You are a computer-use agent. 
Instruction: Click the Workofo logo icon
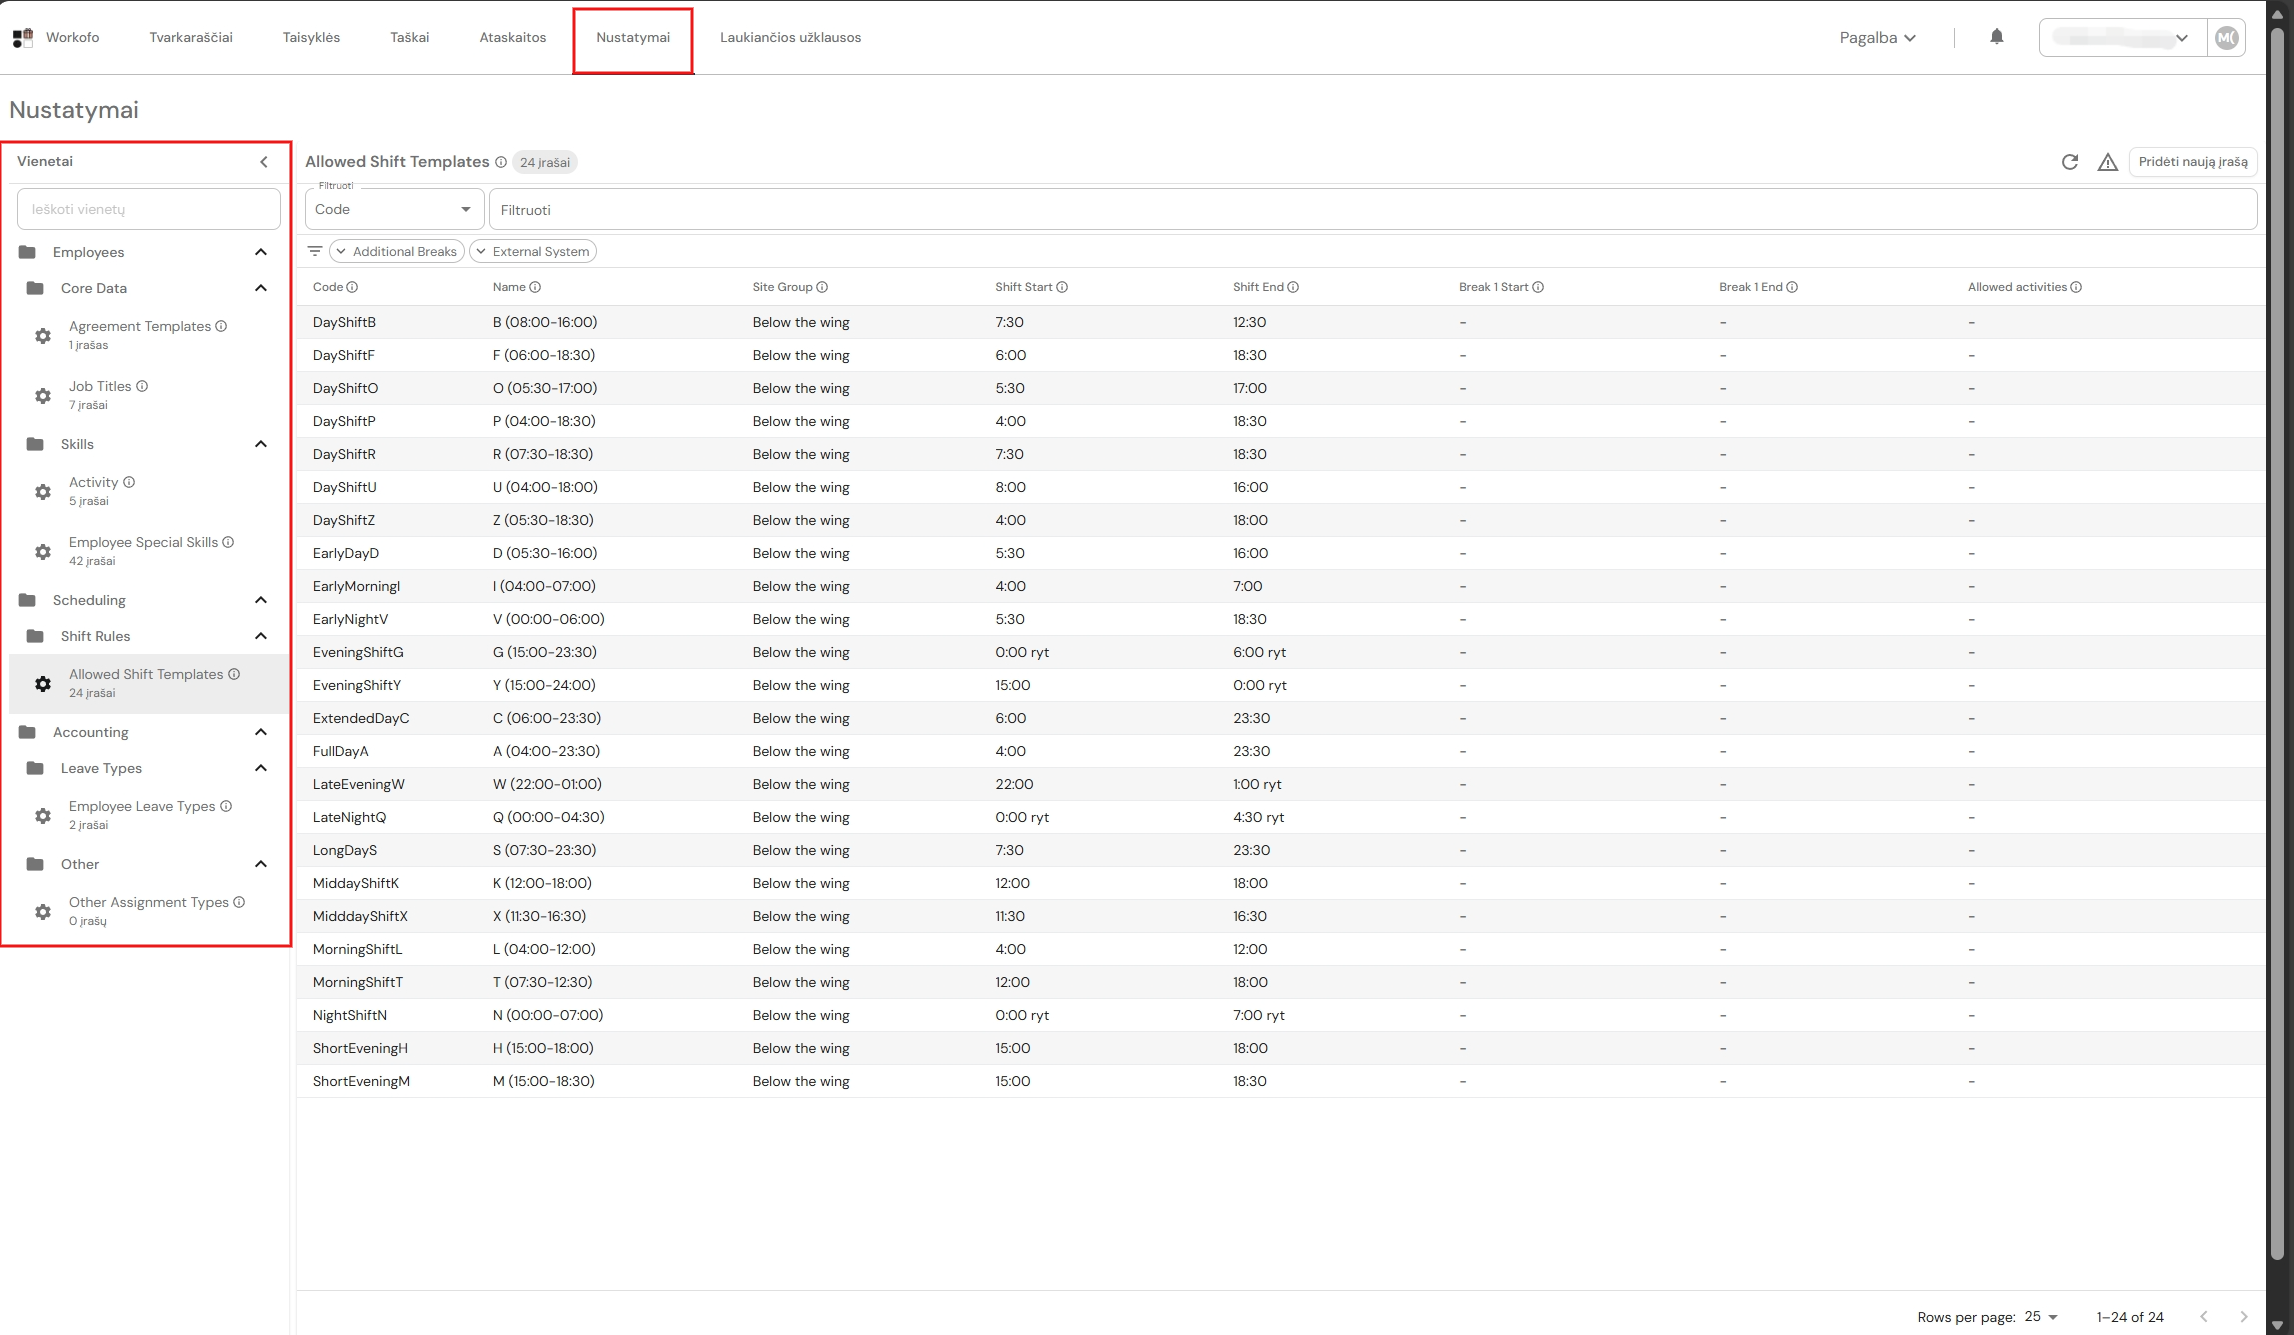pyautogui.click(x=23, y=38)
